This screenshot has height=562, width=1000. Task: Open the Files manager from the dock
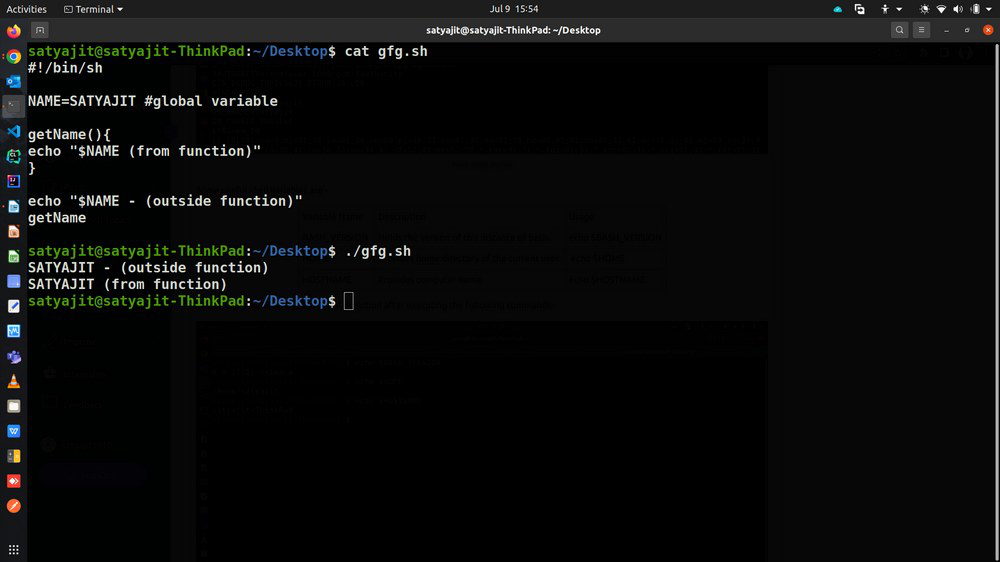[13, 406]
